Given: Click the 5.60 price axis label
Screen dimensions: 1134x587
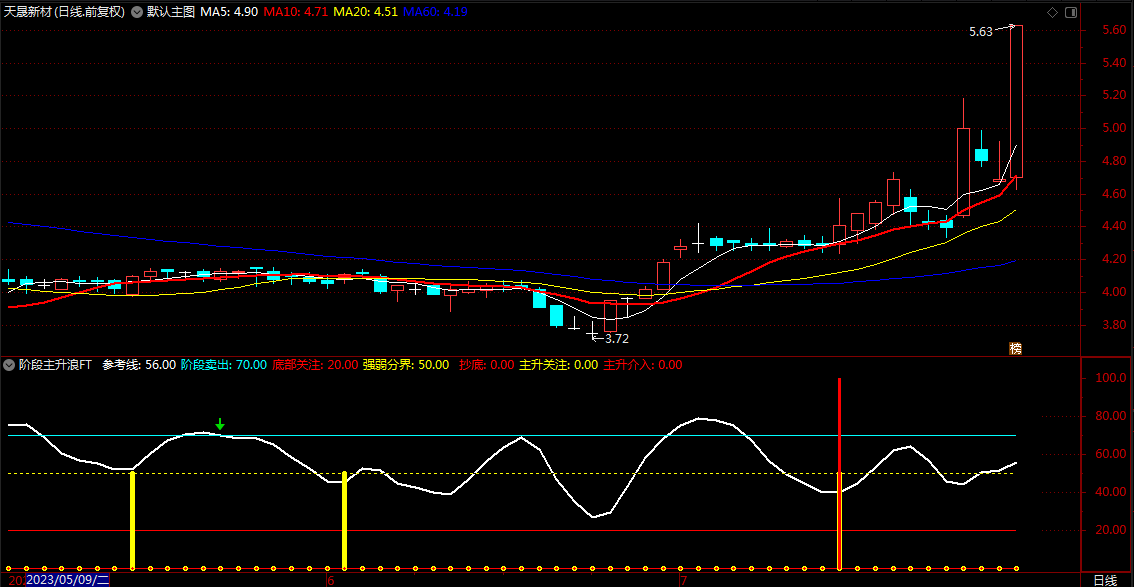Looking at the screenshot, I should click(1114, 30).
